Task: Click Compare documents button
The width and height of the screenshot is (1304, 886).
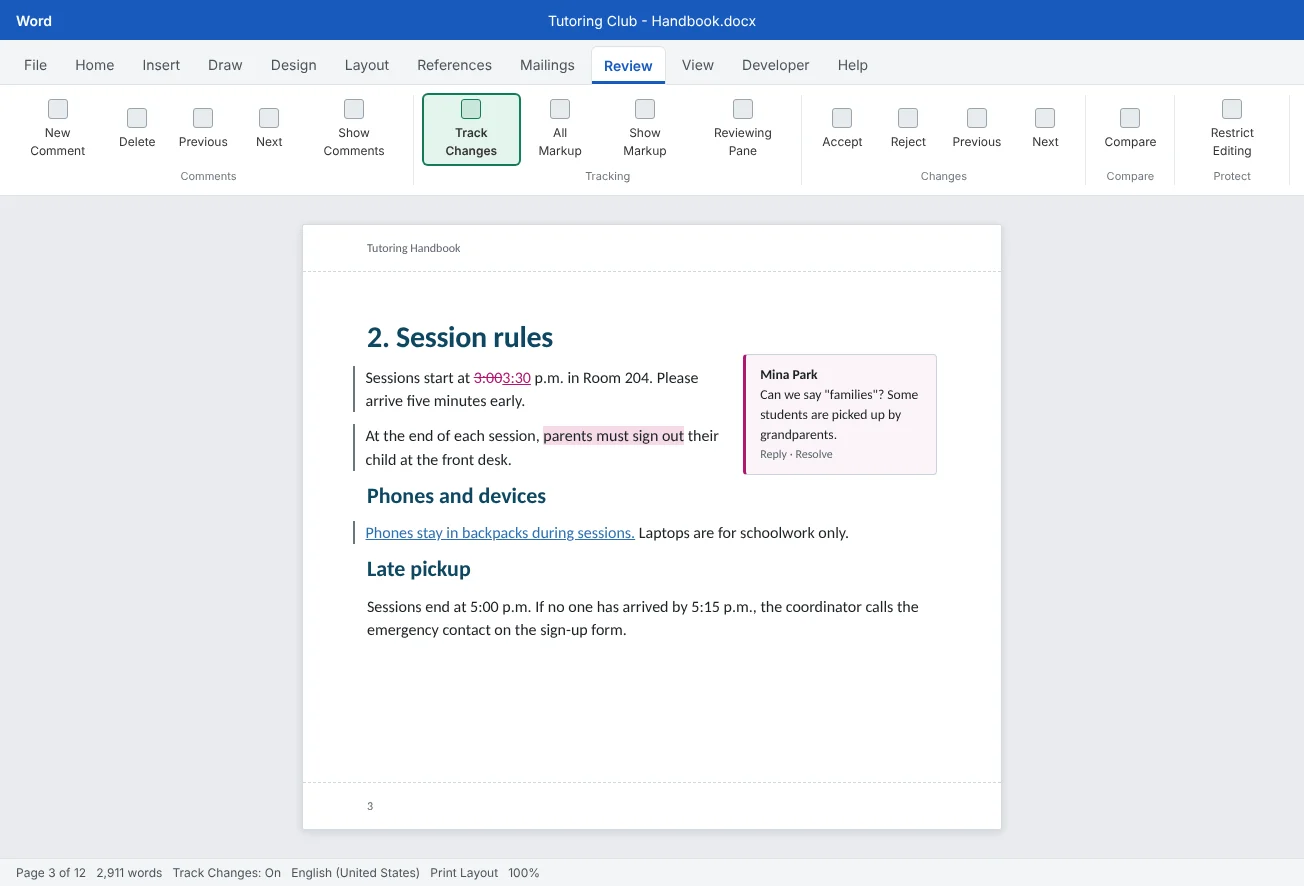Action: click(1130, 129)
